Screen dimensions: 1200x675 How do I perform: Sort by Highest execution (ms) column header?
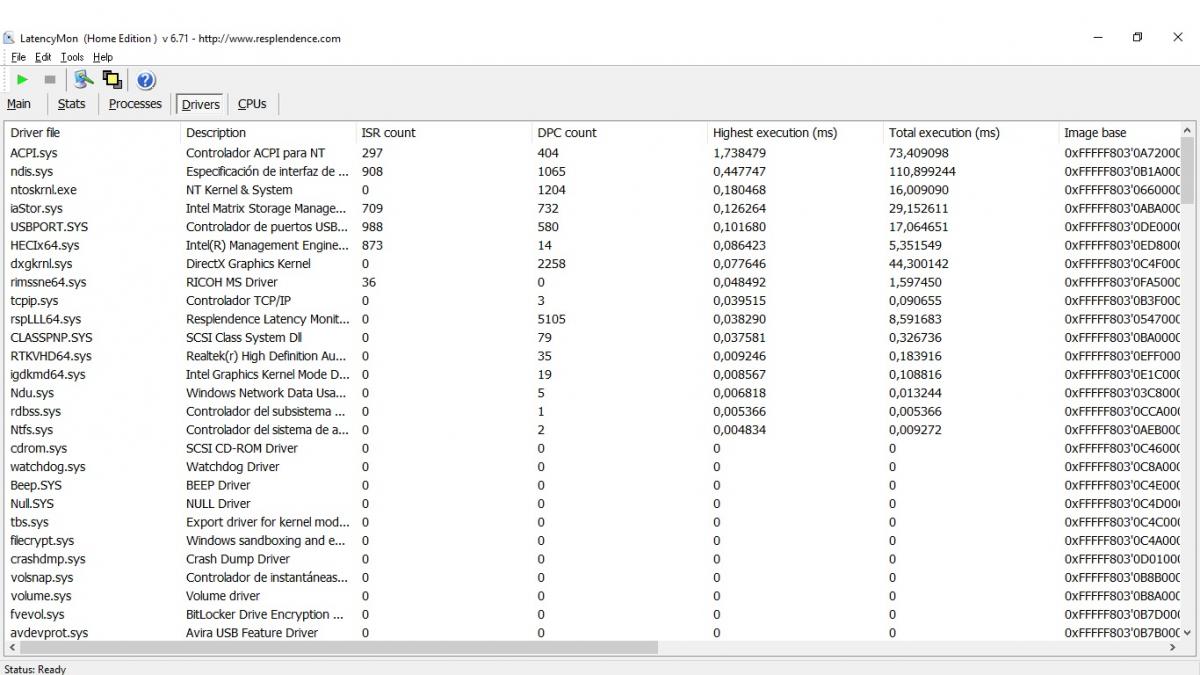[x=796, y=132]
